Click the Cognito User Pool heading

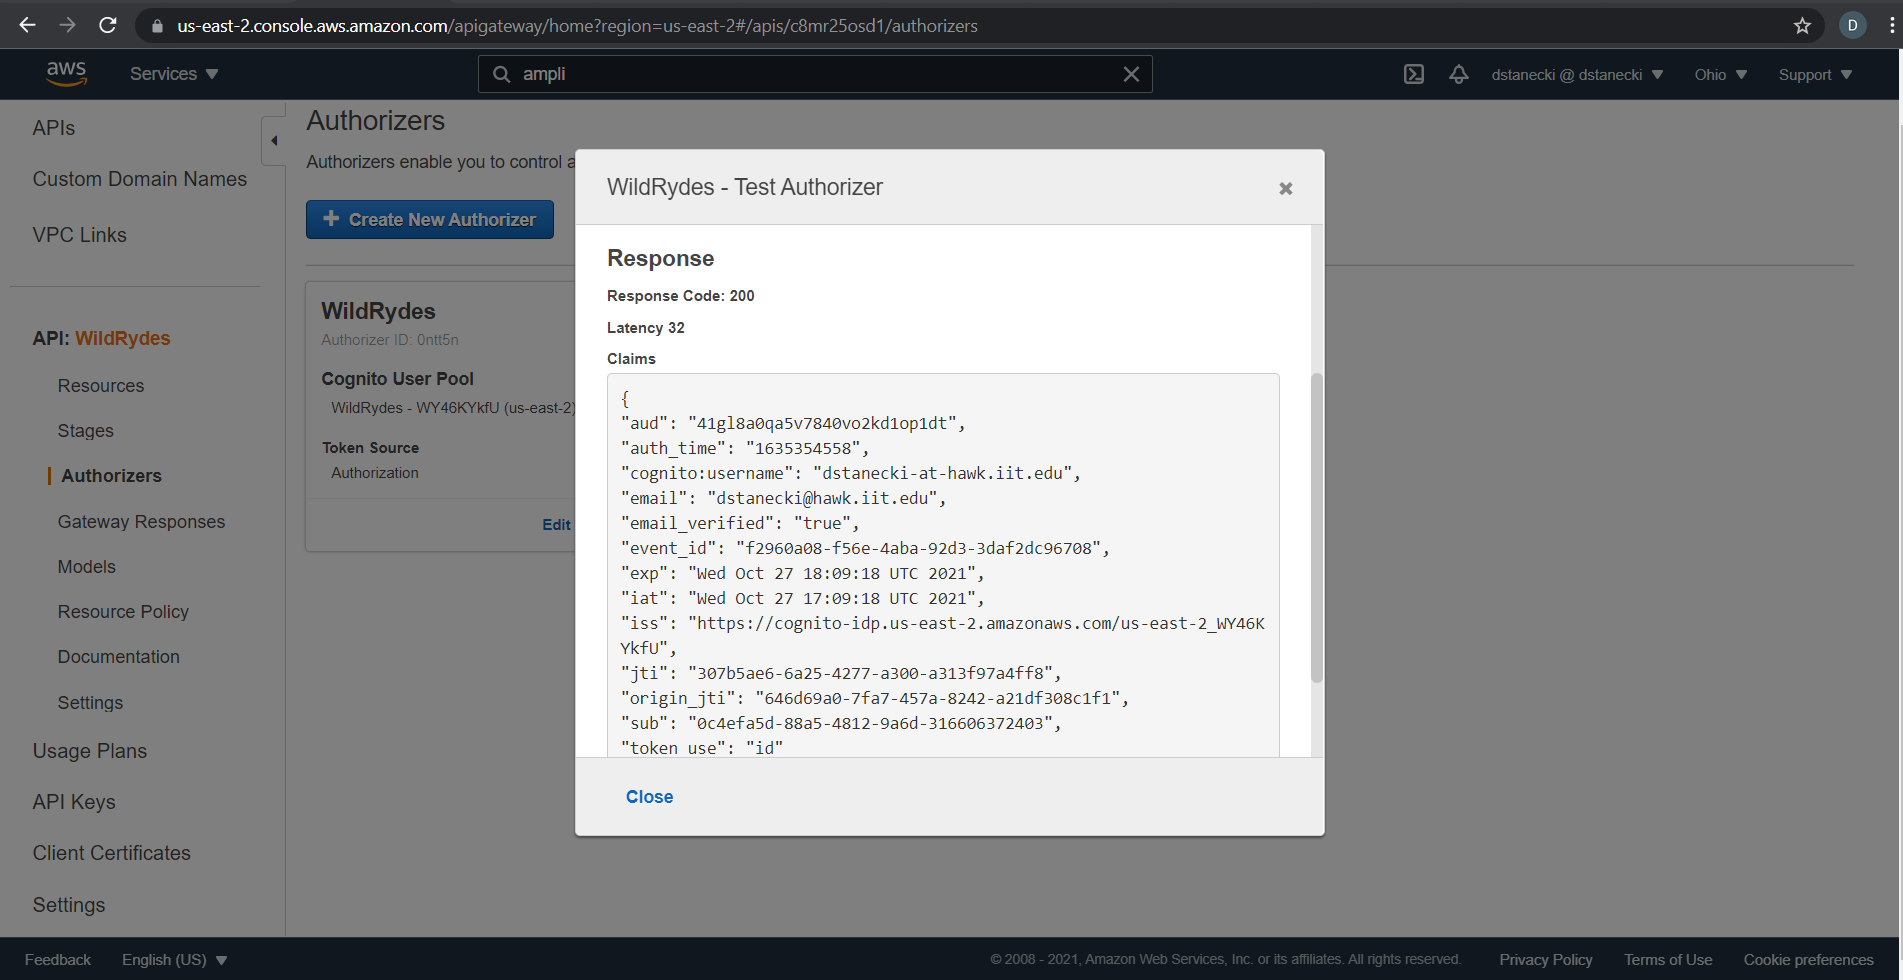click(x=397, y=379)
